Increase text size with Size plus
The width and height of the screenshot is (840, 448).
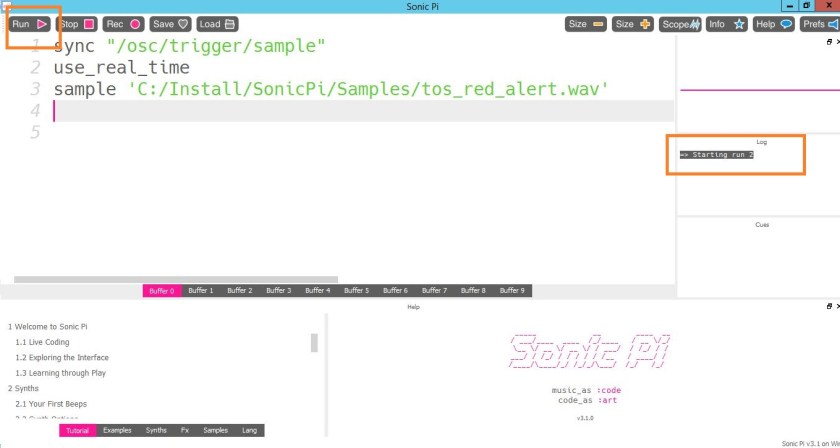[x=632, y=23]
